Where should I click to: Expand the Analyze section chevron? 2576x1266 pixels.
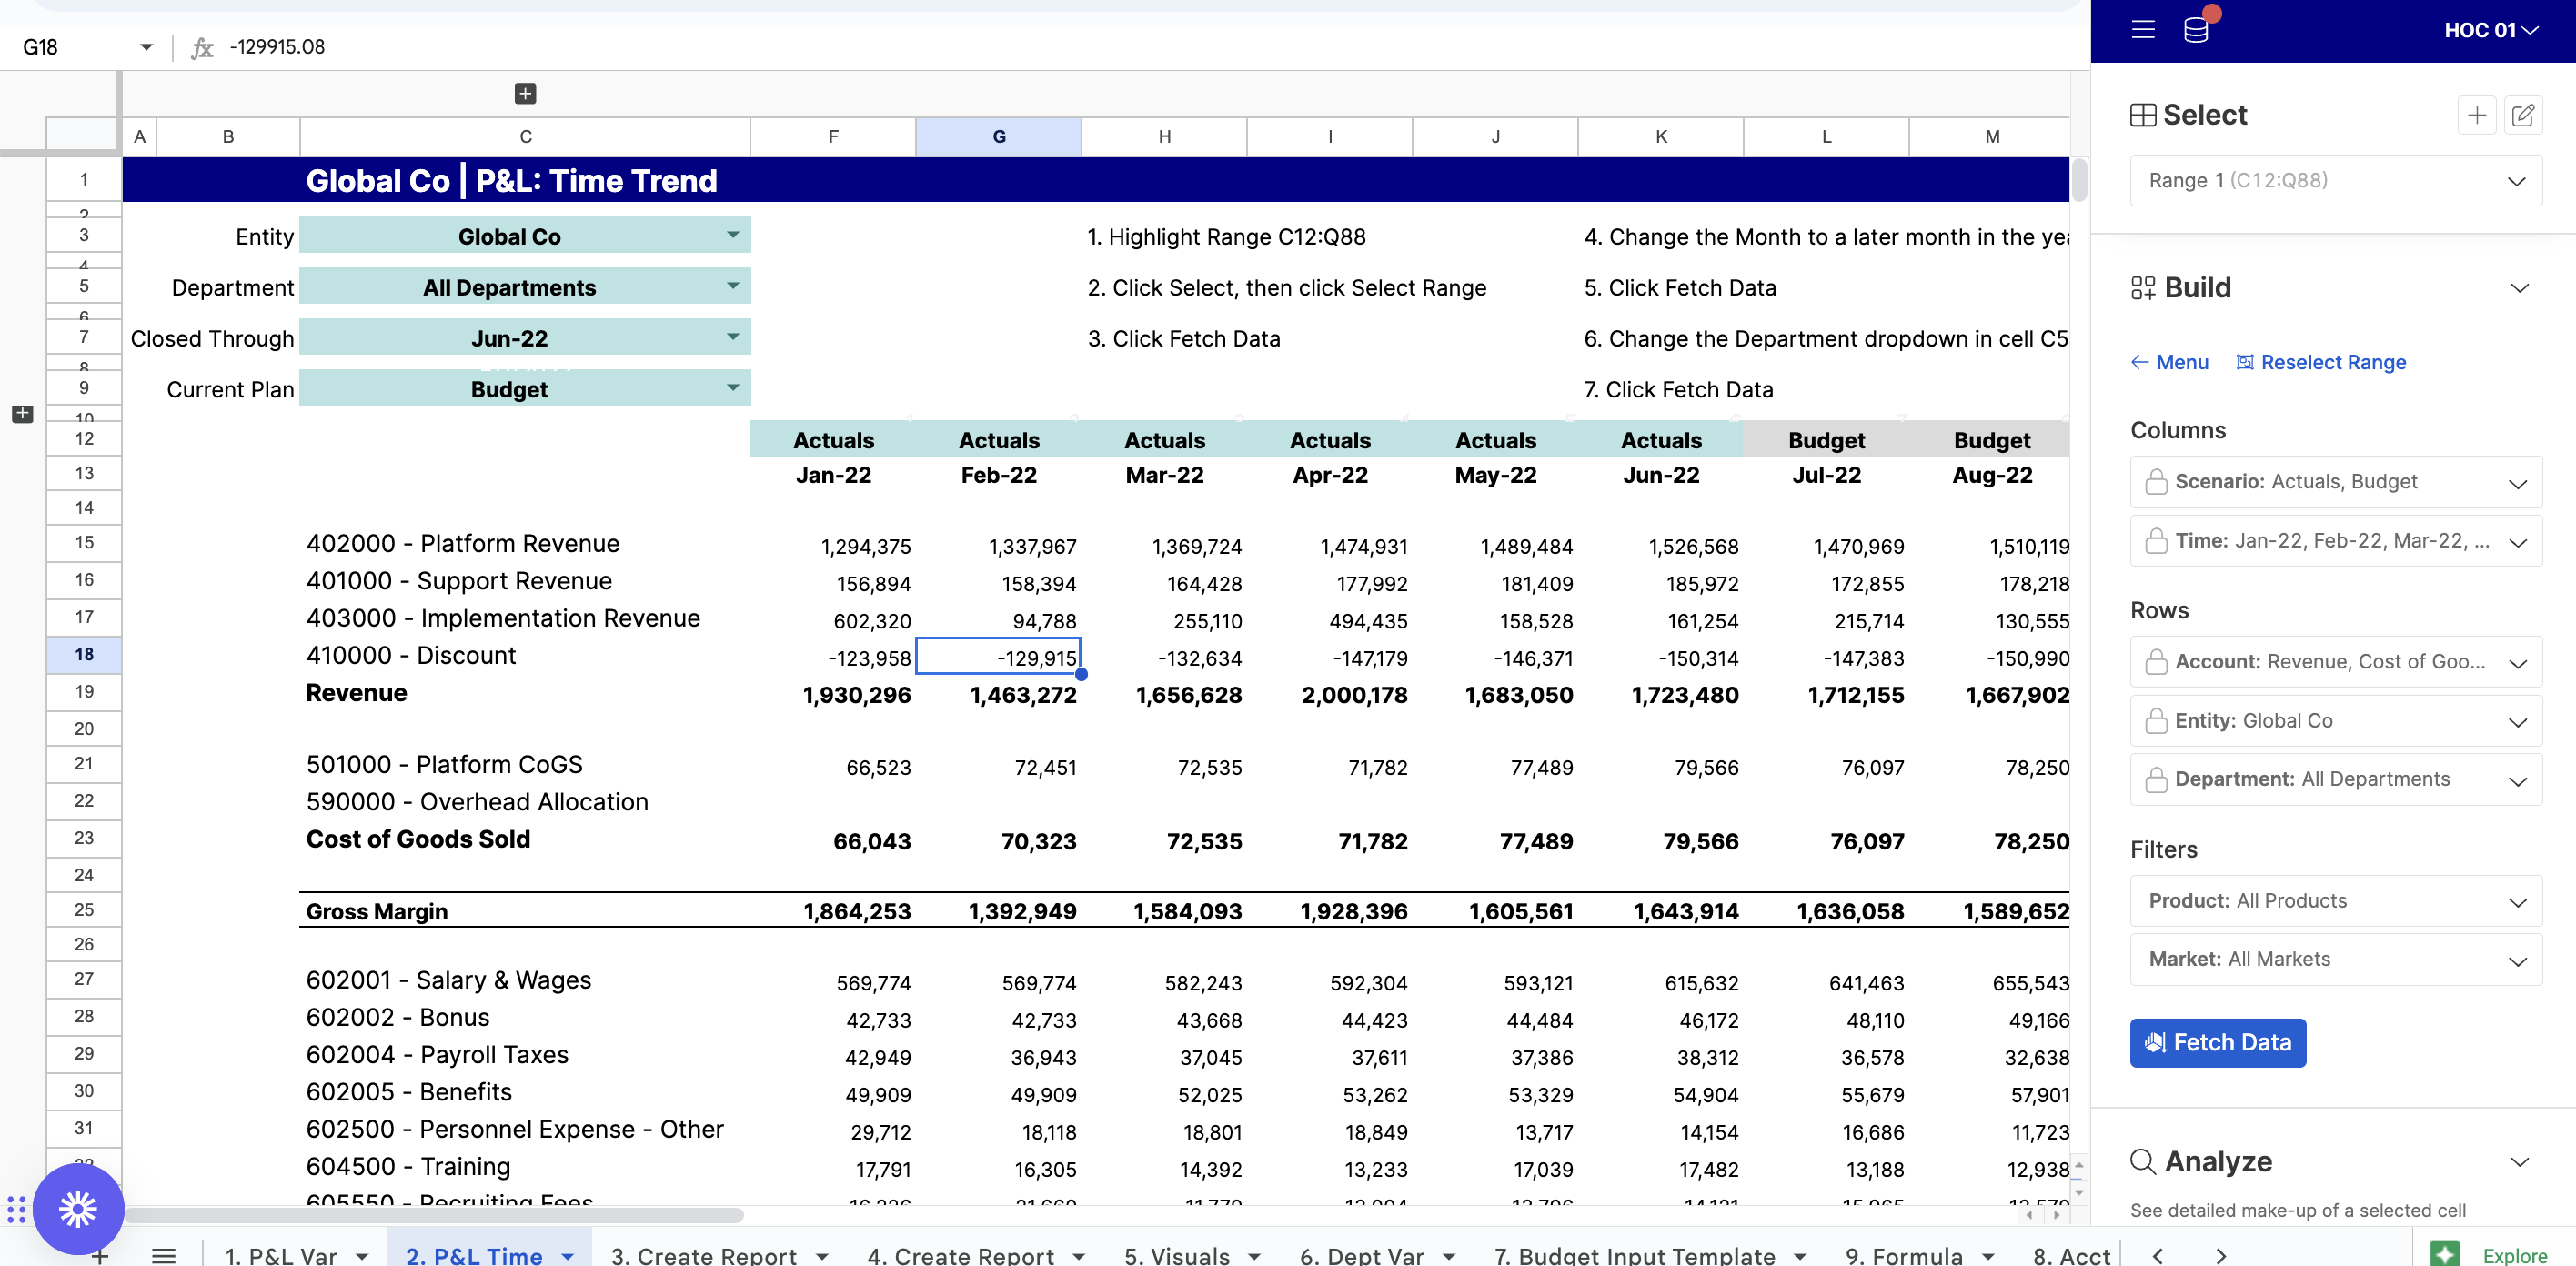click(x=2519, y=1162)
